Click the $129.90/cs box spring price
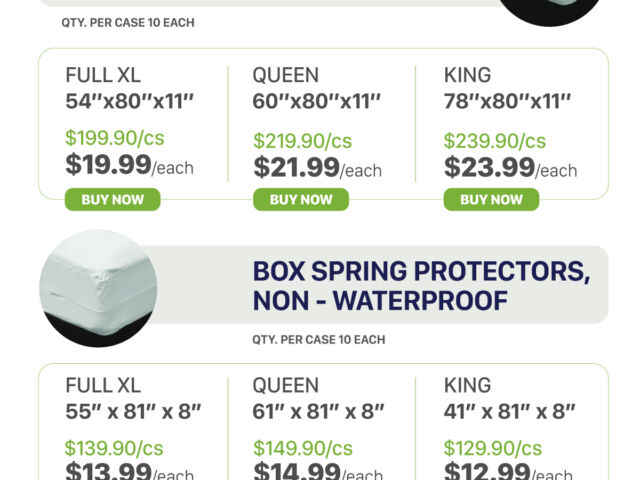The image size is (640, 480). [493, 448]
